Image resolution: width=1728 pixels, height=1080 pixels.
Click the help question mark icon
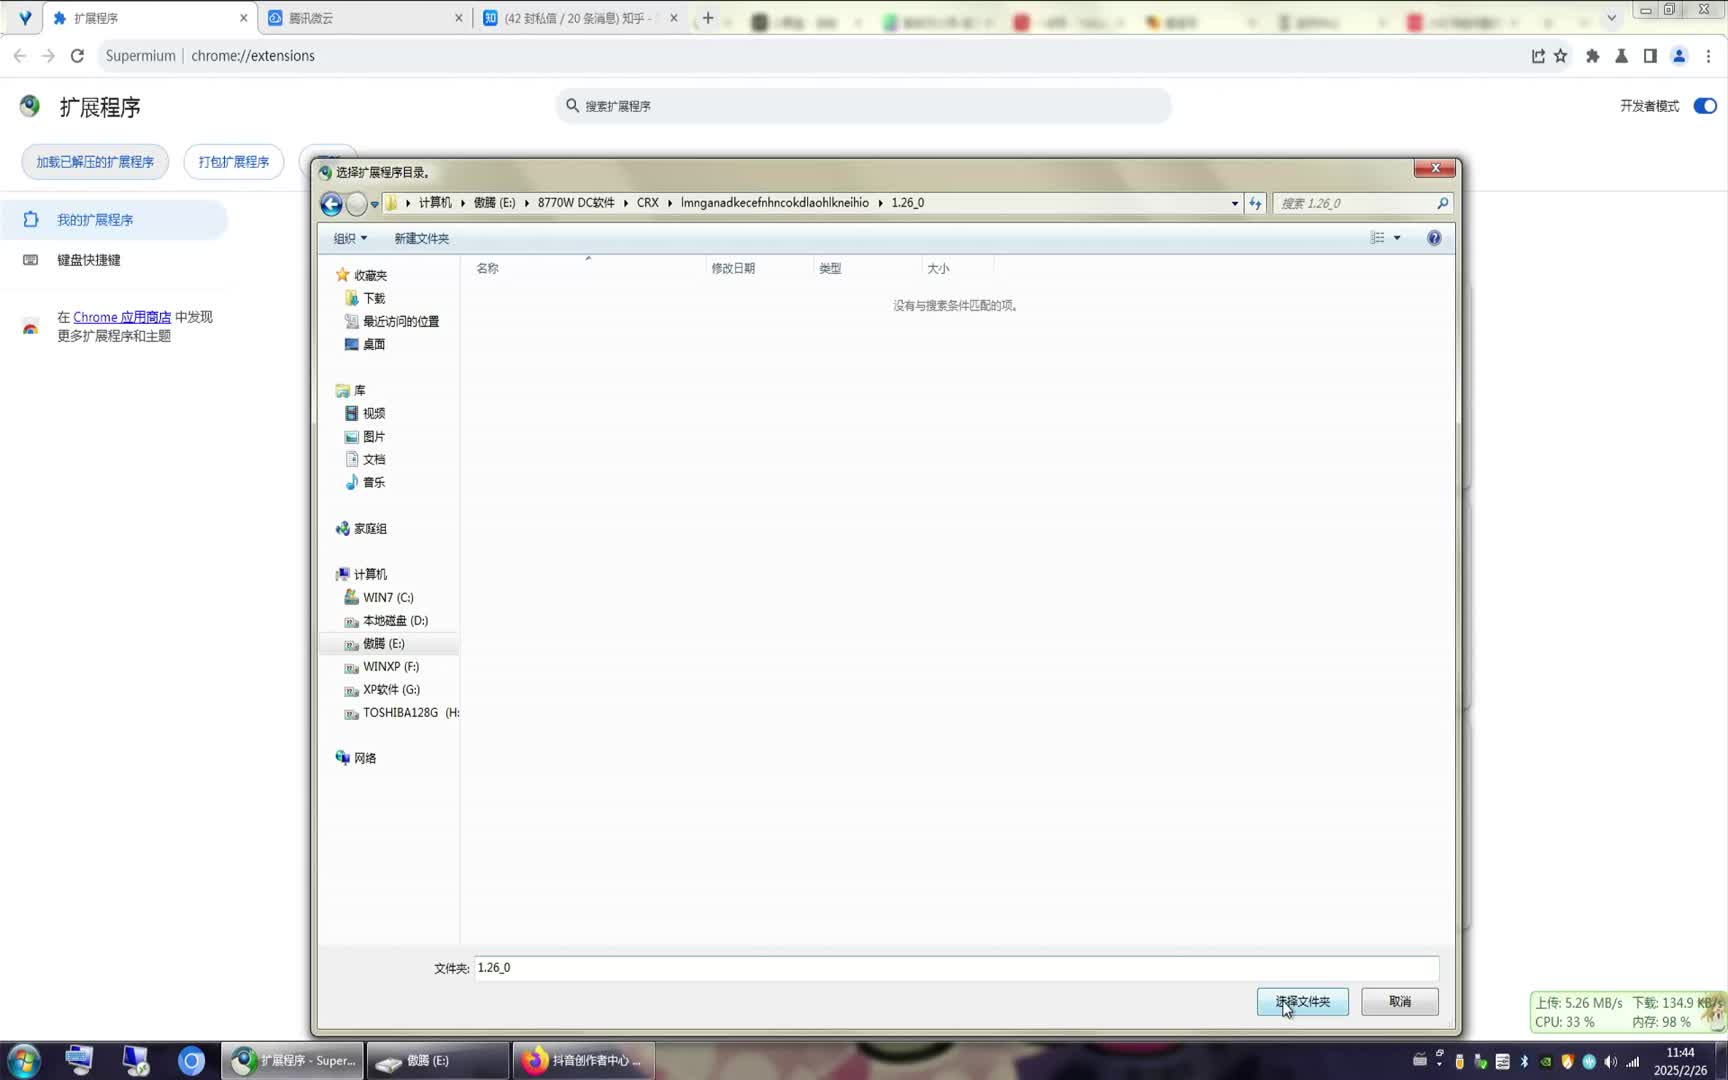(1434, 238)
